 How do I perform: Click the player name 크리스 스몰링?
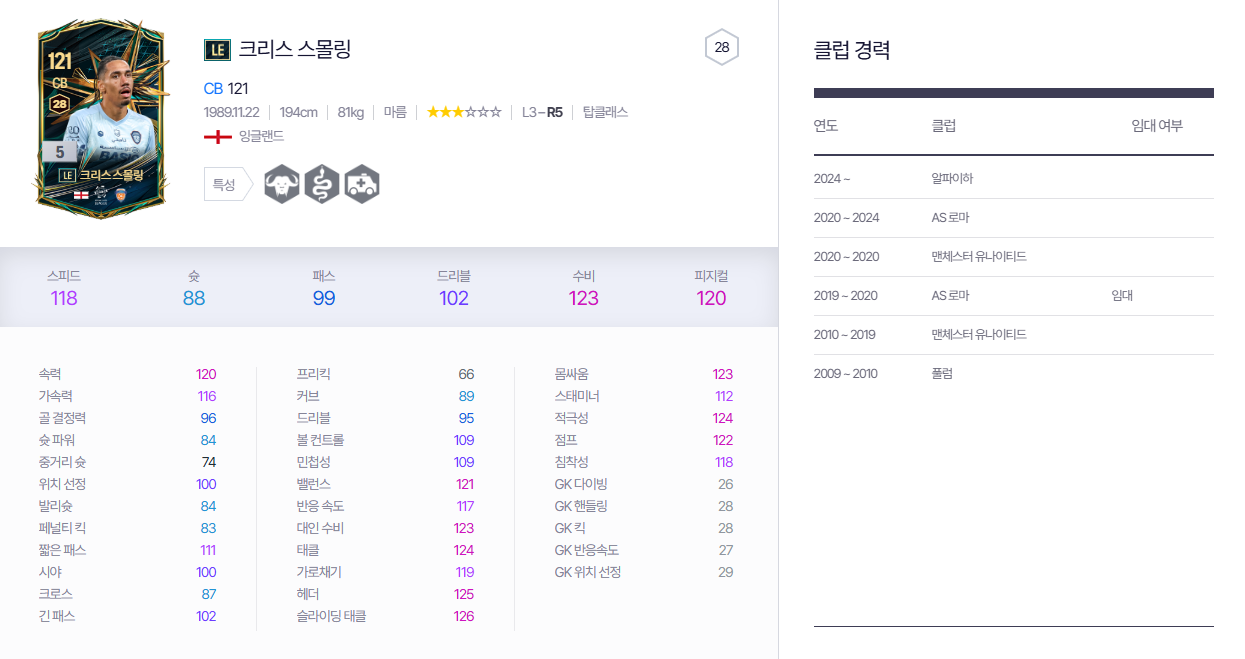coord(295,49)
